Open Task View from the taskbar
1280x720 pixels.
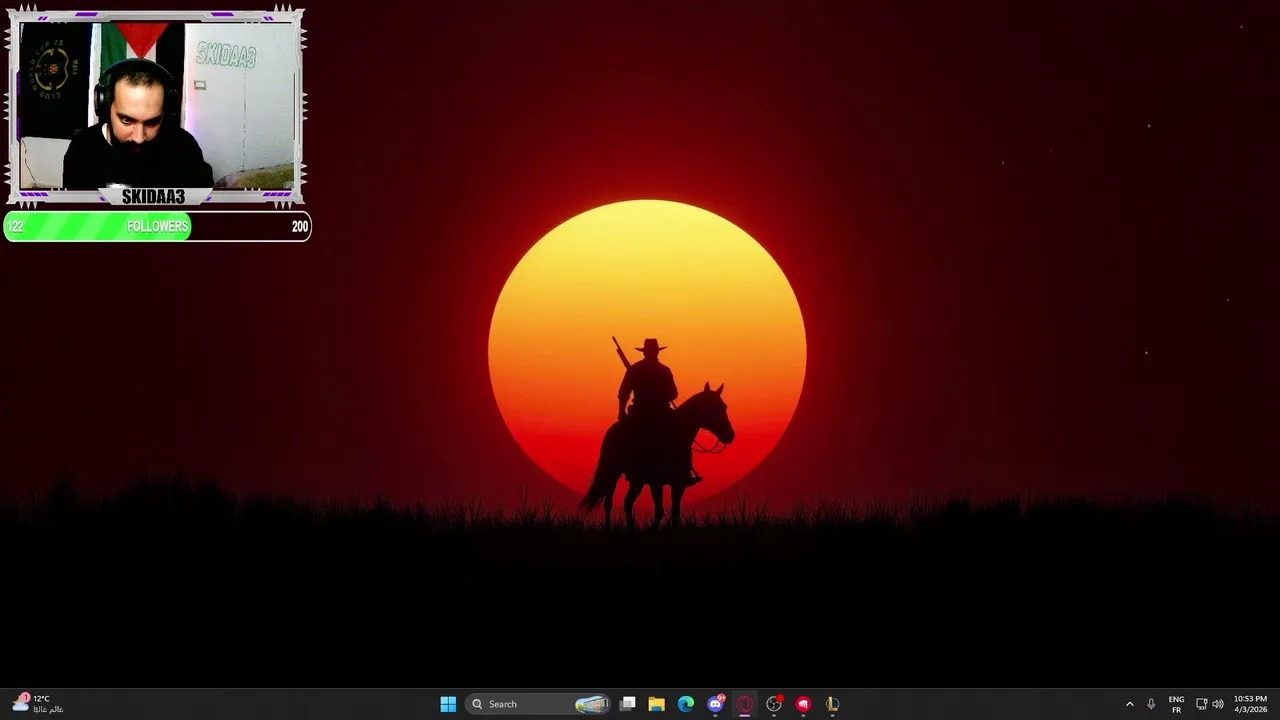[627, 704]
